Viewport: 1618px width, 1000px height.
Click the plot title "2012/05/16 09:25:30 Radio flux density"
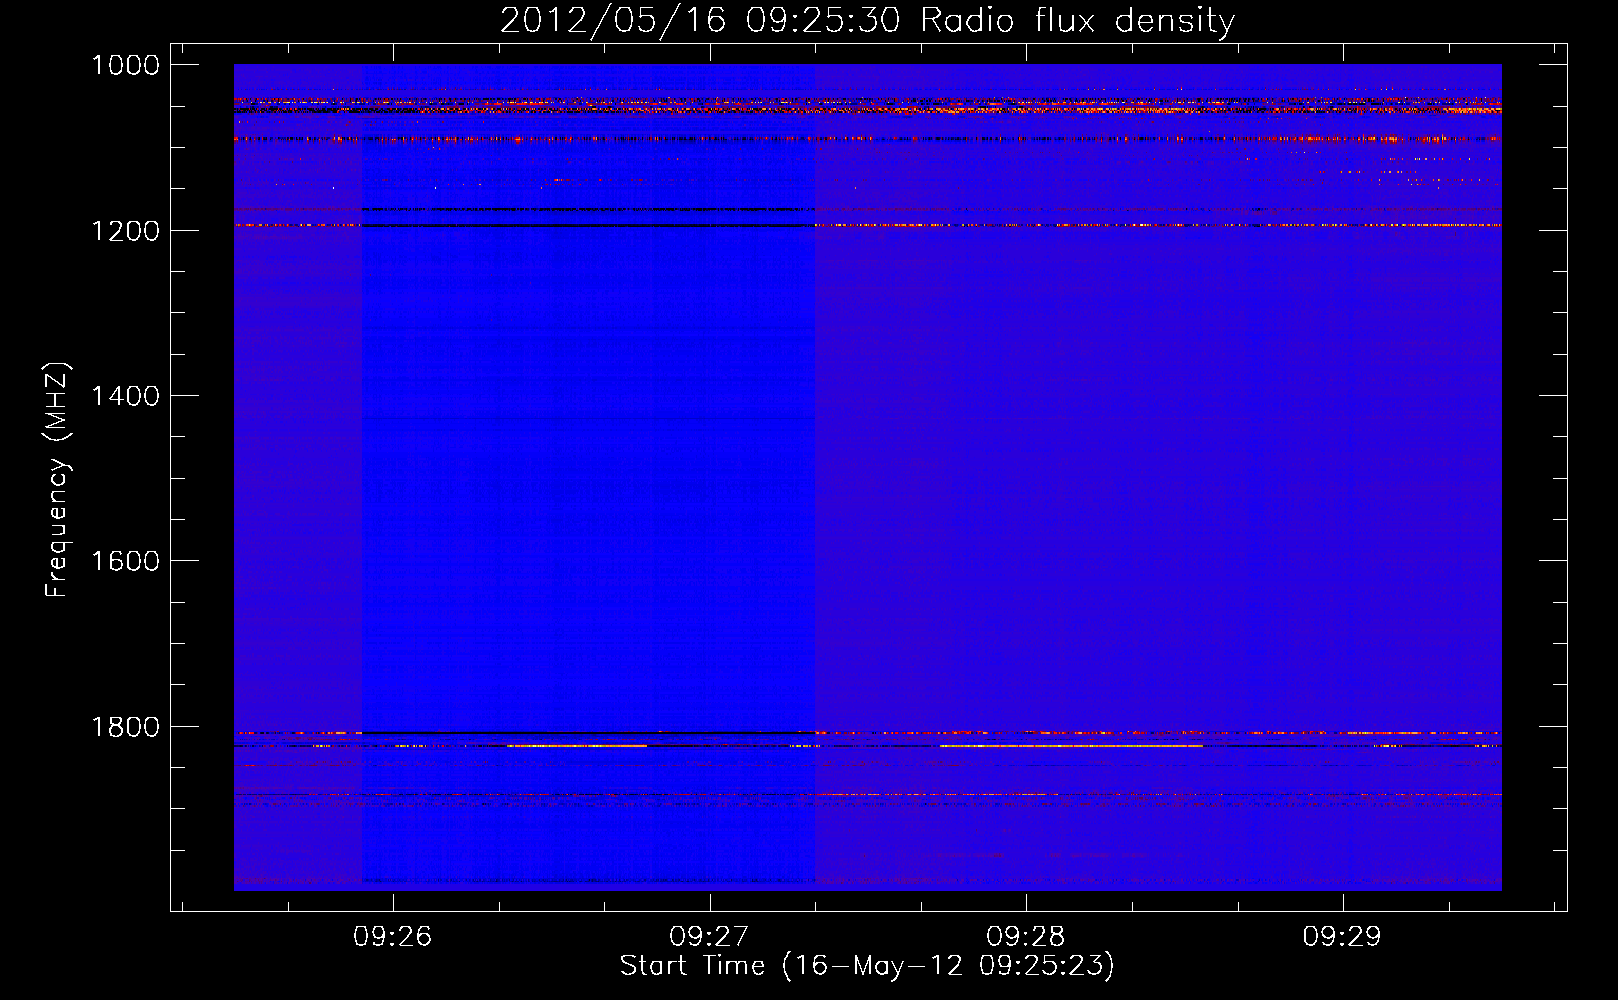point(867,20)
